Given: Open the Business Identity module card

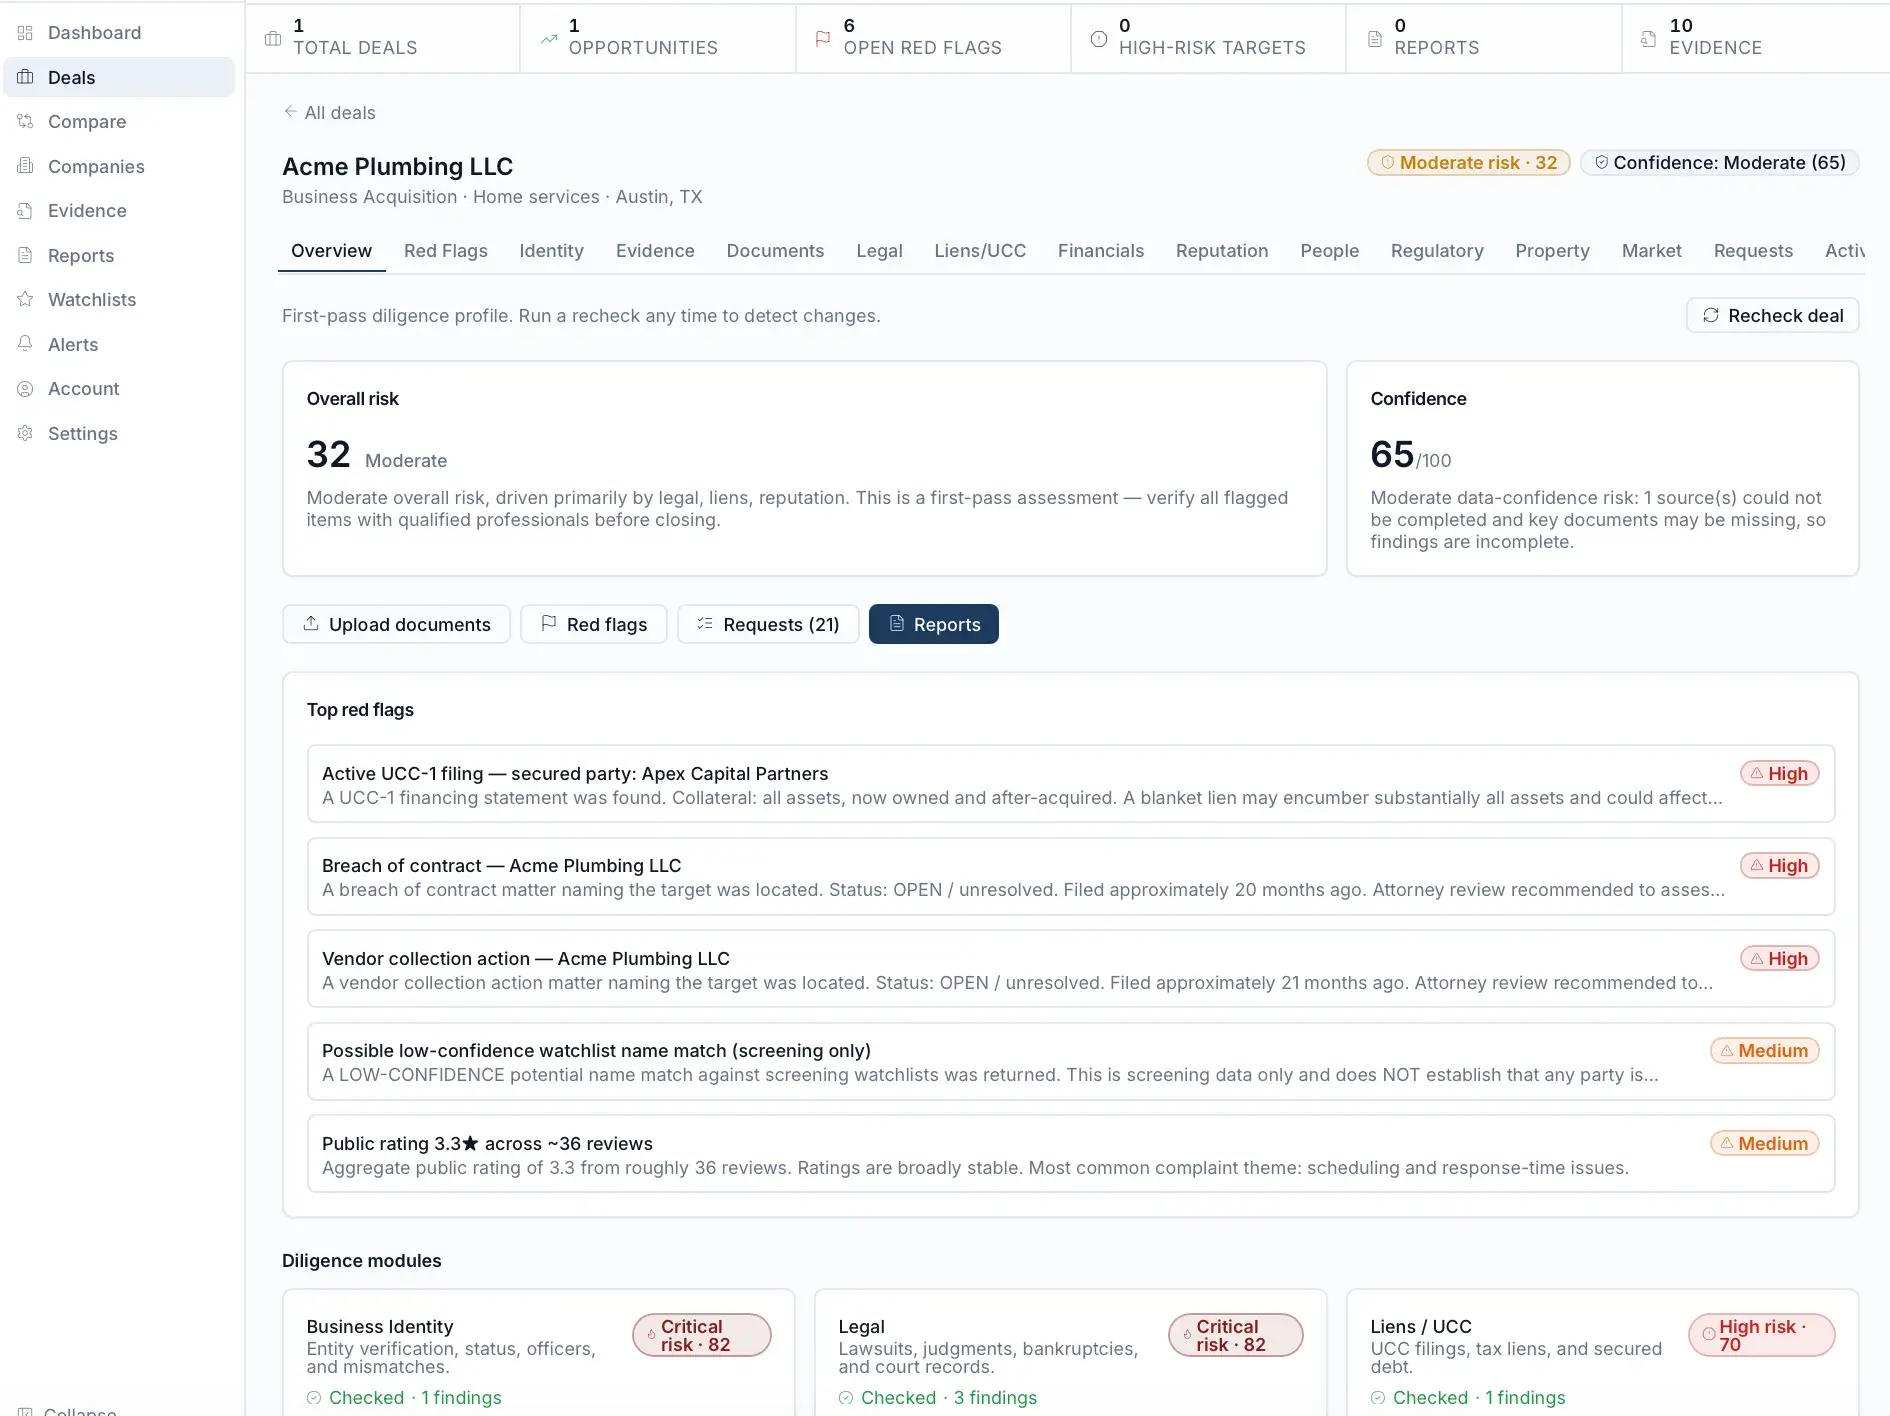Looking at the screenshot, I should 539,1352.
